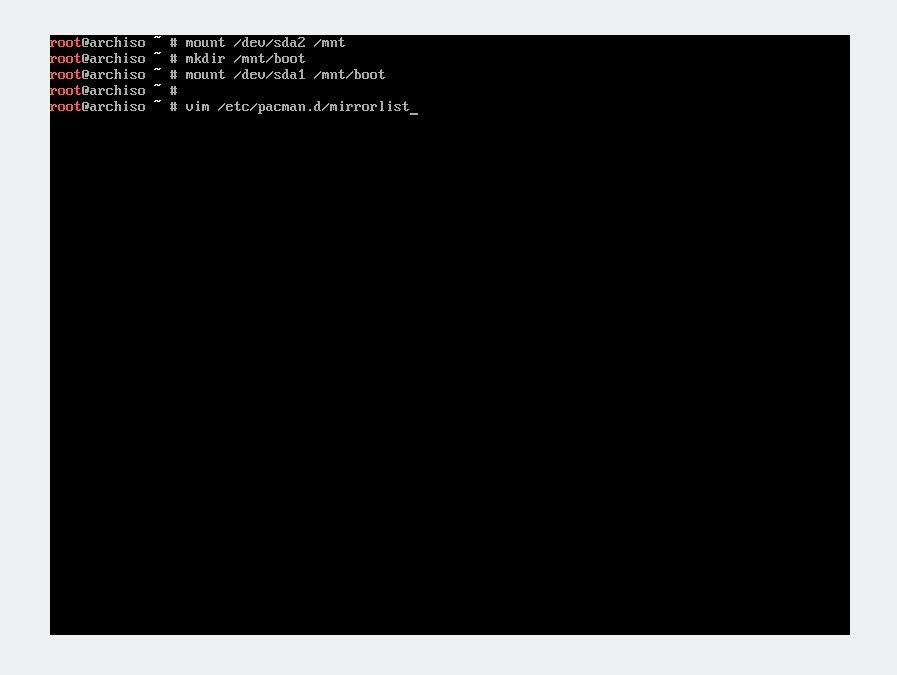Click the gray border outside the terminal
This screenshot has height=675, width=897.
[448, 655]
